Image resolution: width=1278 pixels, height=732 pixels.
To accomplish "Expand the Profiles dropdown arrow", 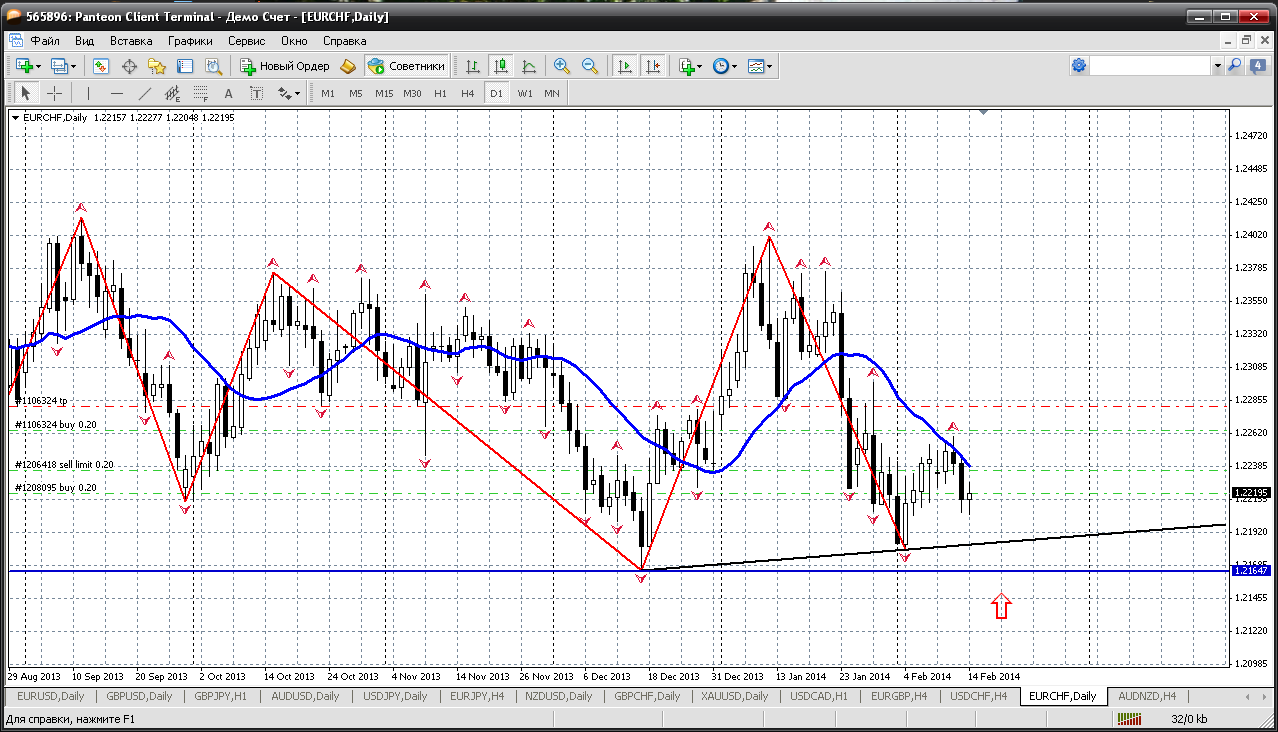I will click(x=74, y=66).
